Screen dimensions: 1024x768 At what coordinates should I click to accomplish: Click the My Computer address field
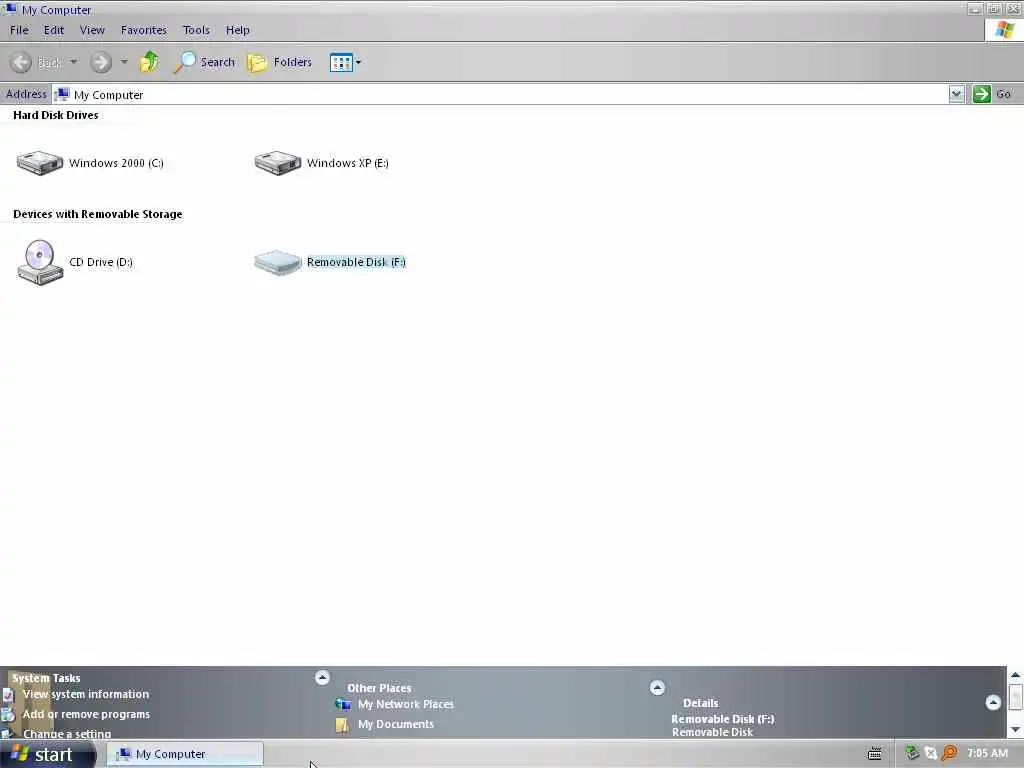click(x=500, y=95)
